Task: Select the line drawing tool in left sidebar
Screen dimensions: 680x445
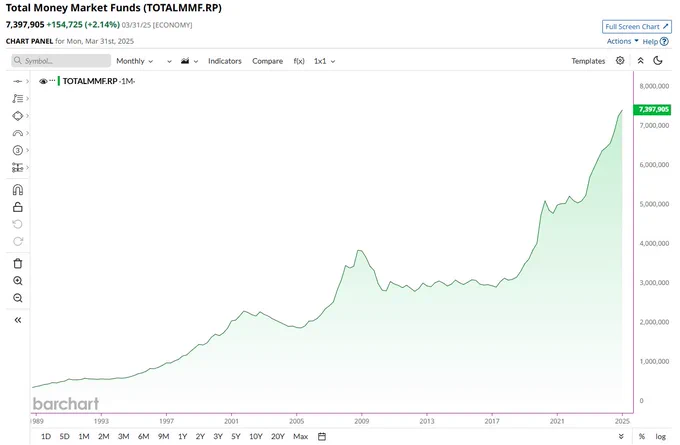Action: (x=17, y=81)
